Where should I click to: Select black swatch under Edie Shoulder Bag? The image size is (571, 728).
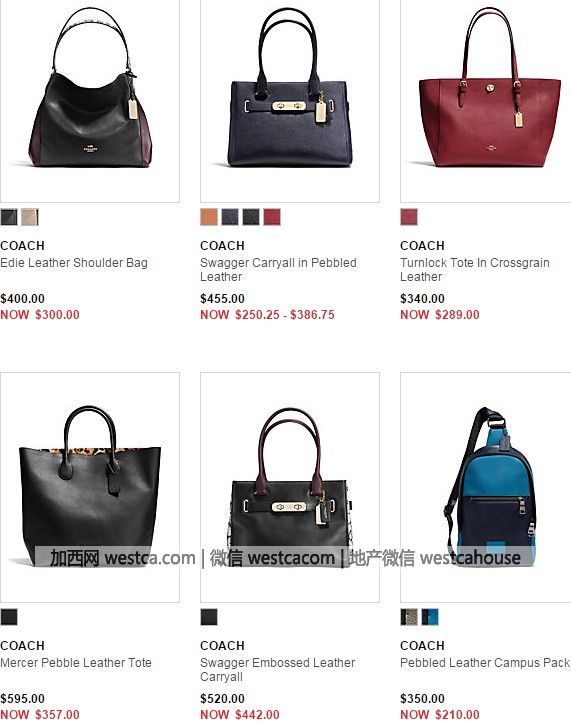tap(9, 217)
